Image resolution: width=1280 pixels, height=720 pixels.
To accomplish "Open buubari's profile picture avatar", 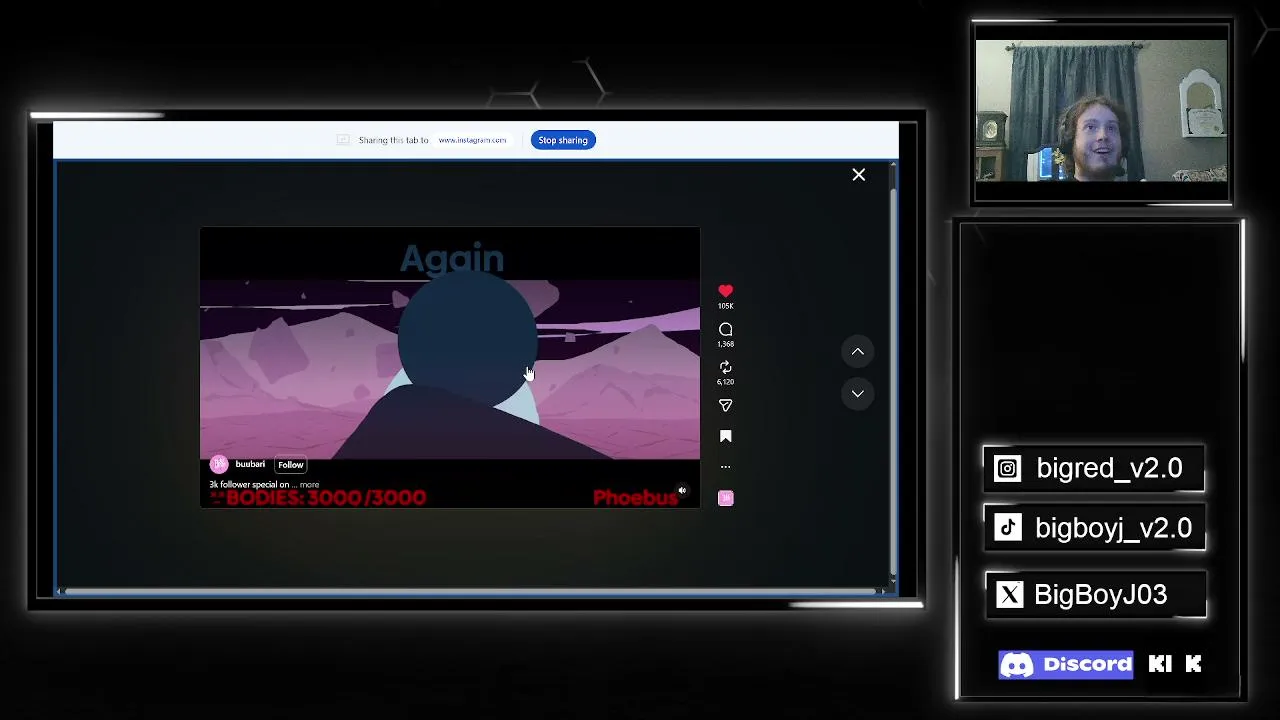I will click(219, 464).
